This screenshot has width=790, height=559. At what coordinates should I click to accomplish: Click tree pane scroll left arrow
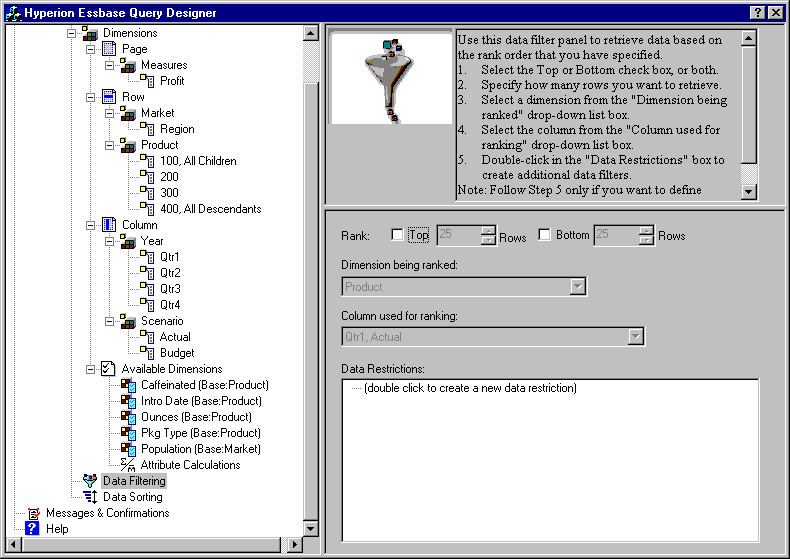pyautogui.click(x=14, y=544)
